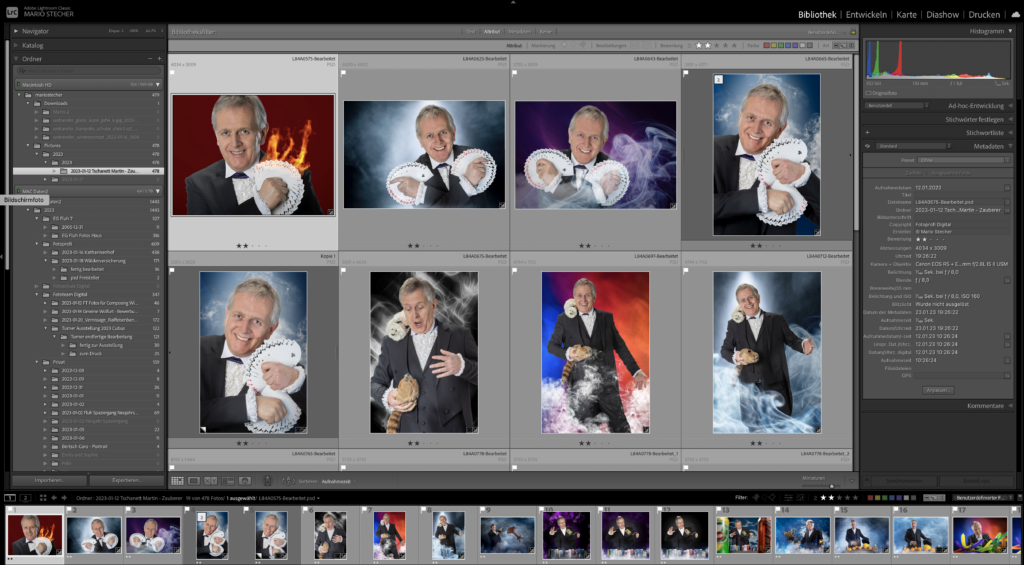This screenshot has height=565, width=1024.
Task: Click the plus icon beside Stichwörter festlegen row
Action: point(867,133)
